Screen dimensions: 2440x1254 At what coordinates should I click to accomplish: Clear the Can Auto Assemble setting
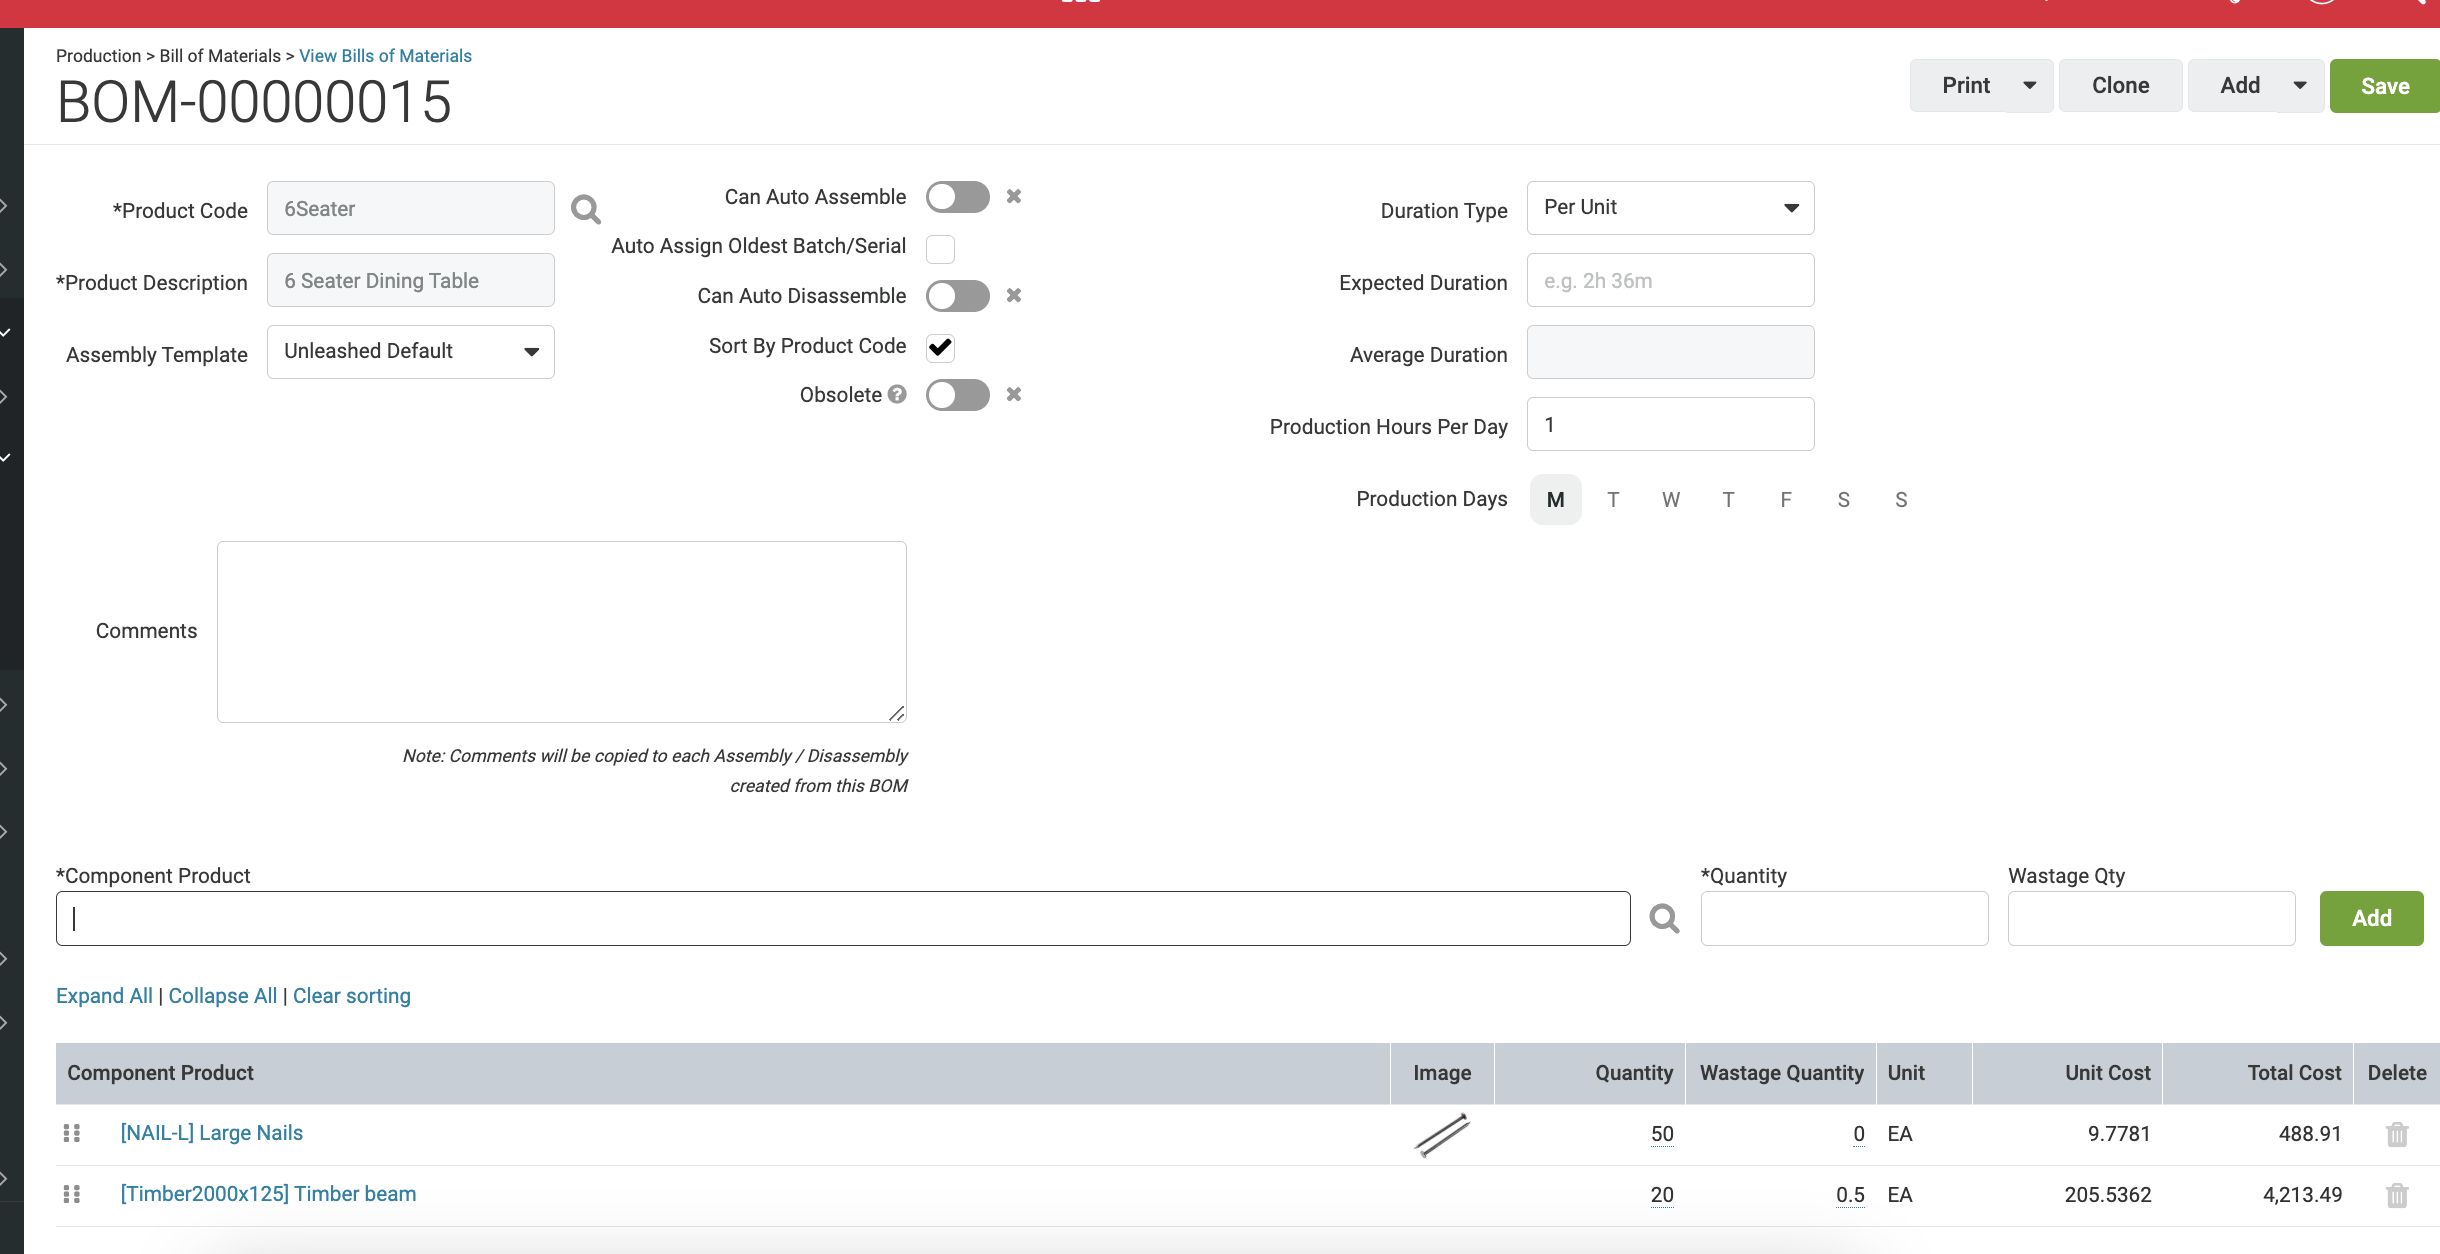(x=1013, y=196)
